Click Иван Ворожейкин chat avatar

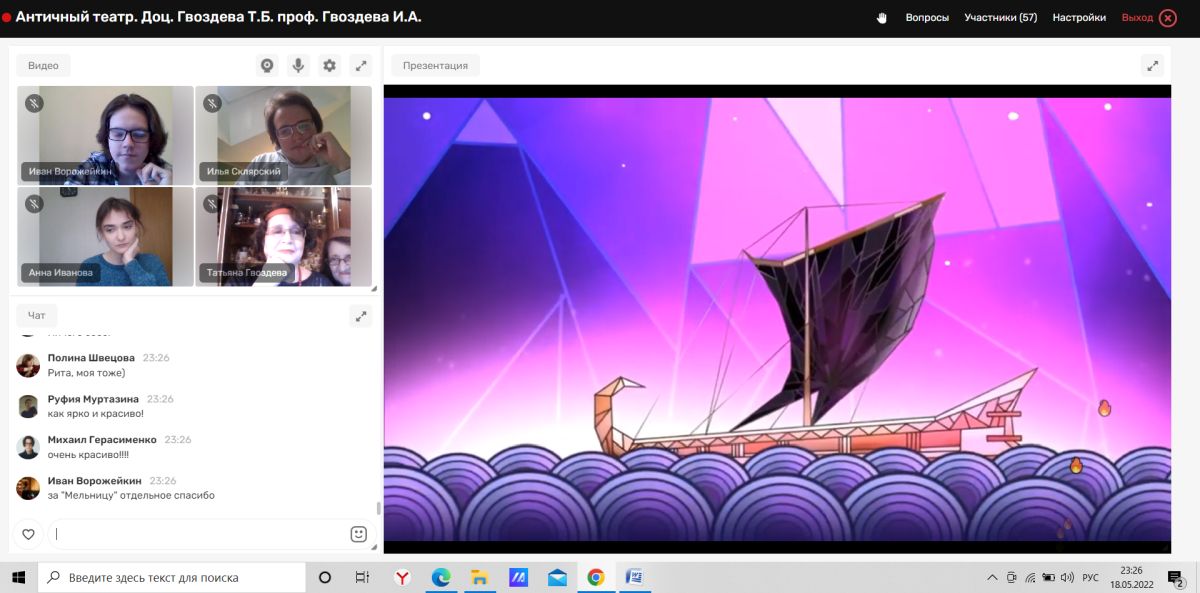tap(28, 488)
